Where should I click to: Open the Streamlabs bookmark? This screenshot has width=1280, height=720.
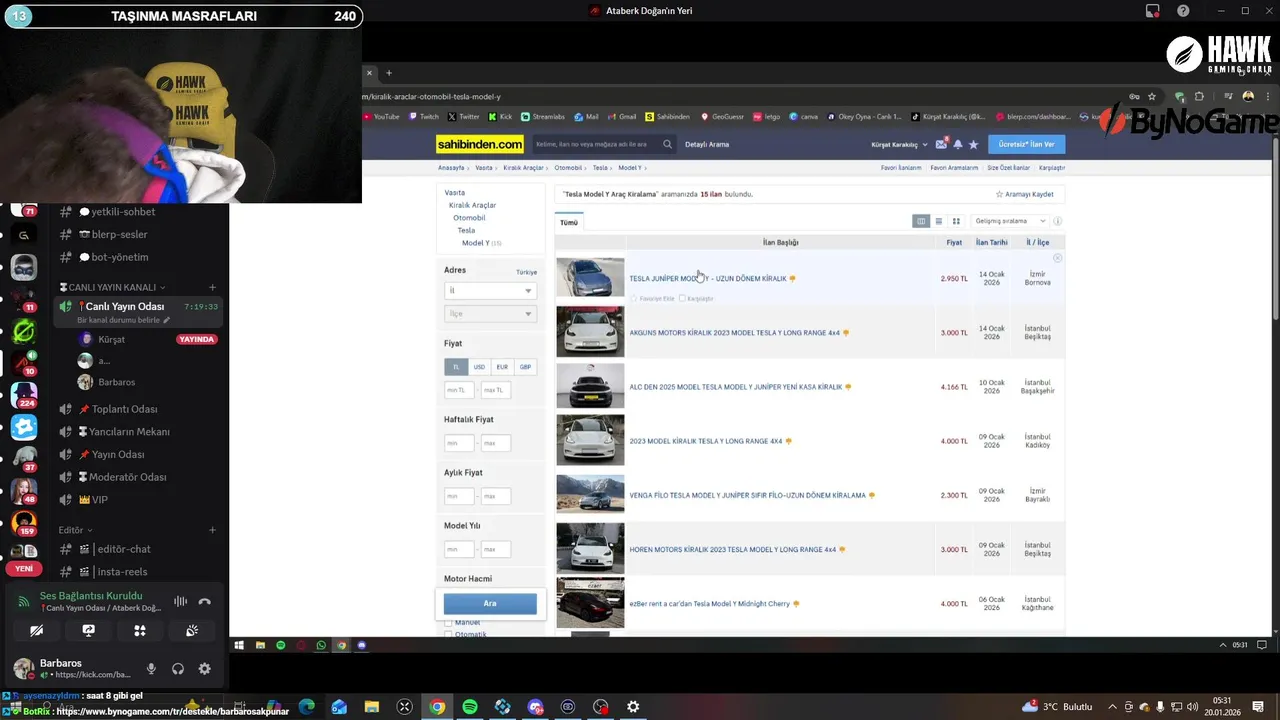click(544, 117)
